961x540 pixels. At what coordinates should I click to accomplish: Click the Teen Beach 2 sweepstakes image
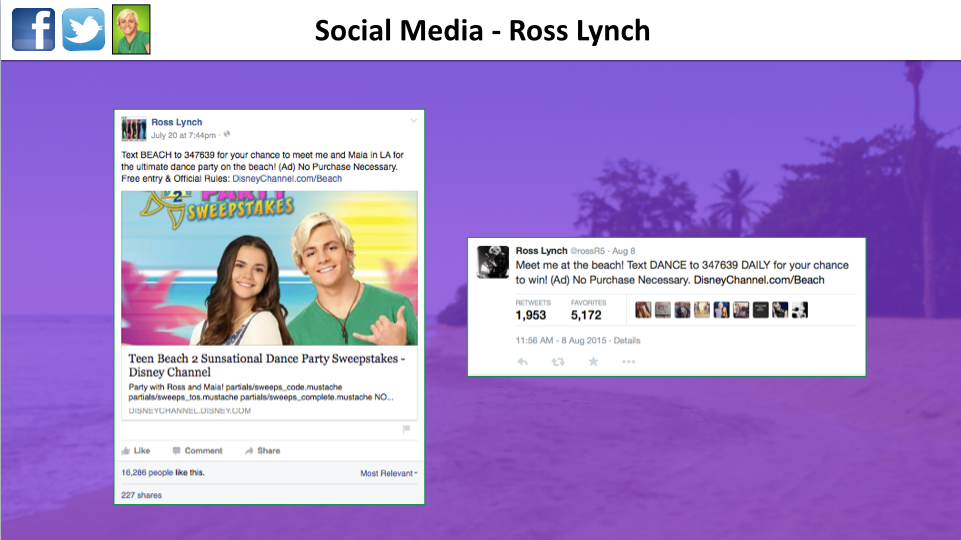(269, 267)
